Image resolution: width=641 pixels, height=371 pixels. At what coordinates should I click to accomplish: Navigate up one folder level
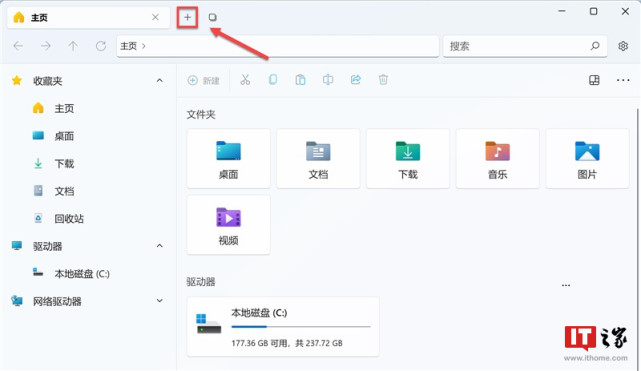[73, 46]
